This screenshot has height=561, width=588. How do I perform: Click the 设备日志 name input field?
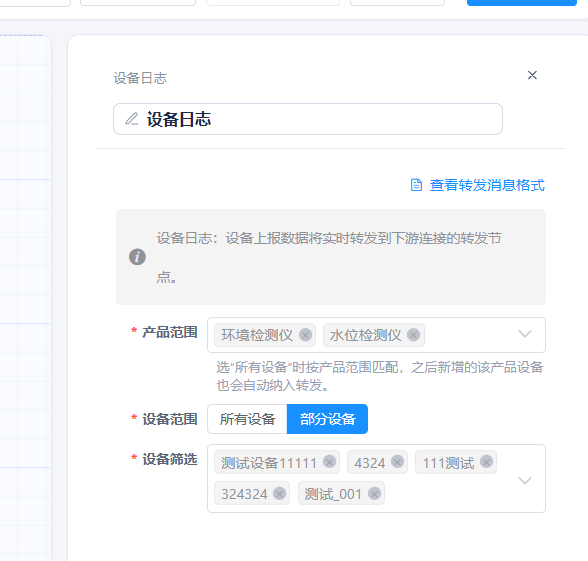pyautogui.click(x=308, y=119)
